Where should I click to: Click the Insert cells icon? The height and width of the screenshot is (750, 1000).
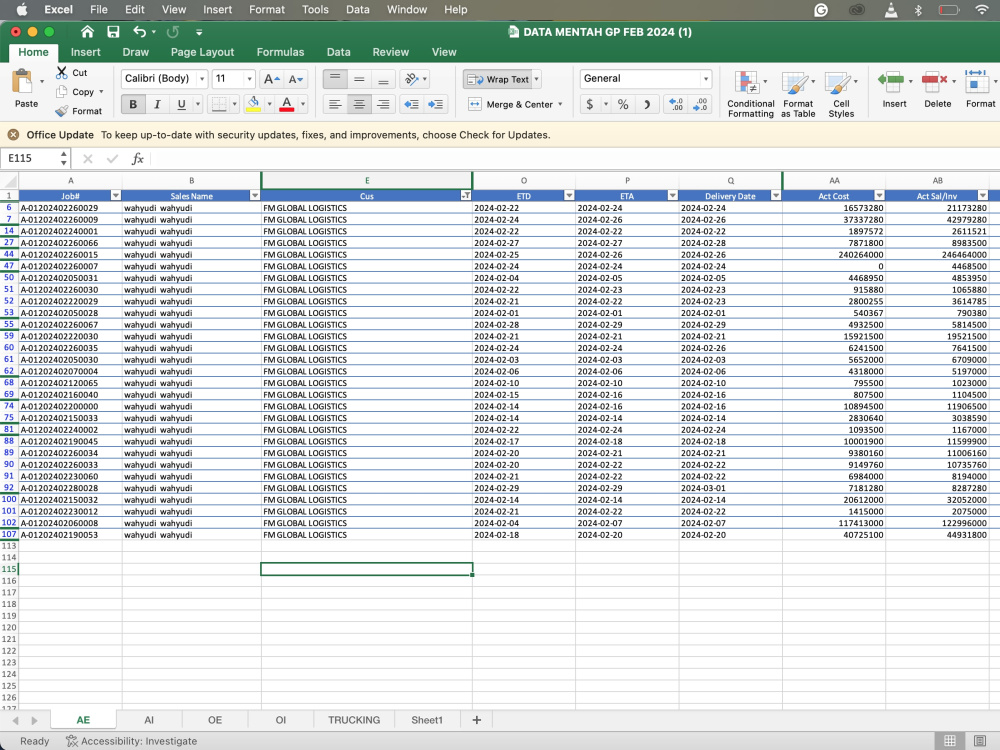click(x=892, y=82)
